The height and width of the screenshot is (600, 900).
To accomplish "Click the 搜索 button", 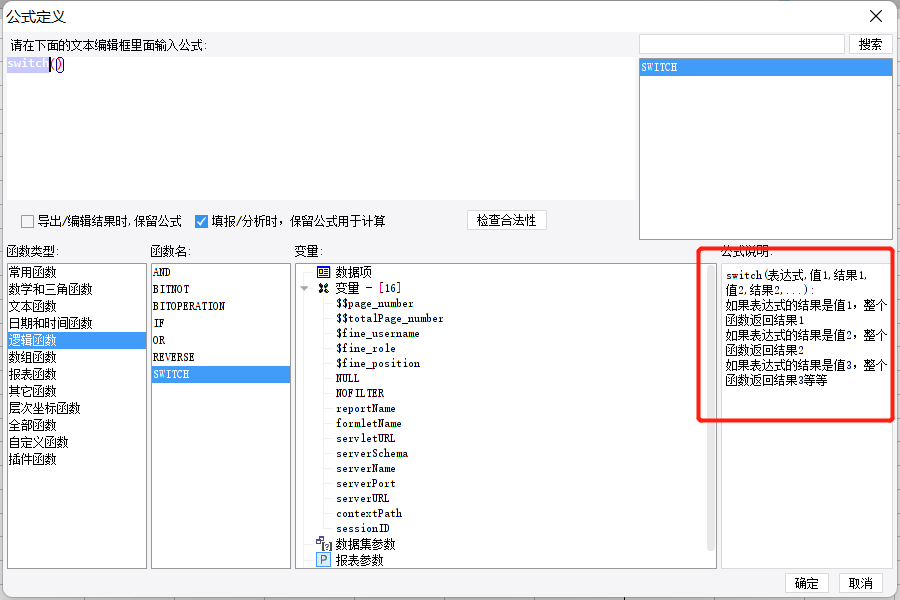I will [x=870, y=44].
